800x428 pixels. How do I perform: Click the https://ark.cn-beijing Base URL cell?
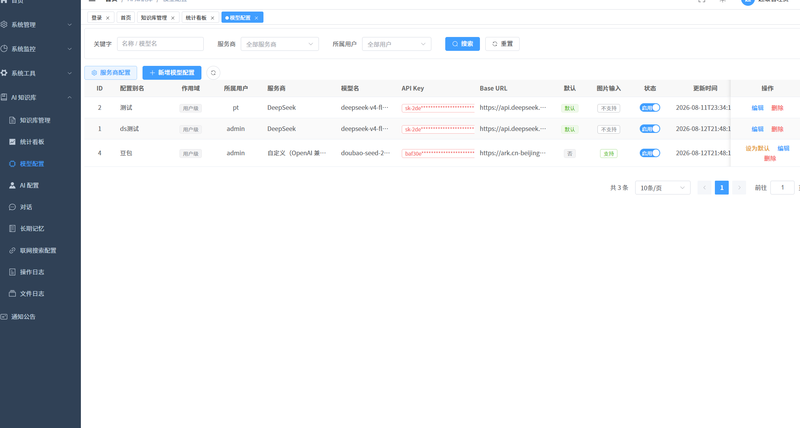513,153
